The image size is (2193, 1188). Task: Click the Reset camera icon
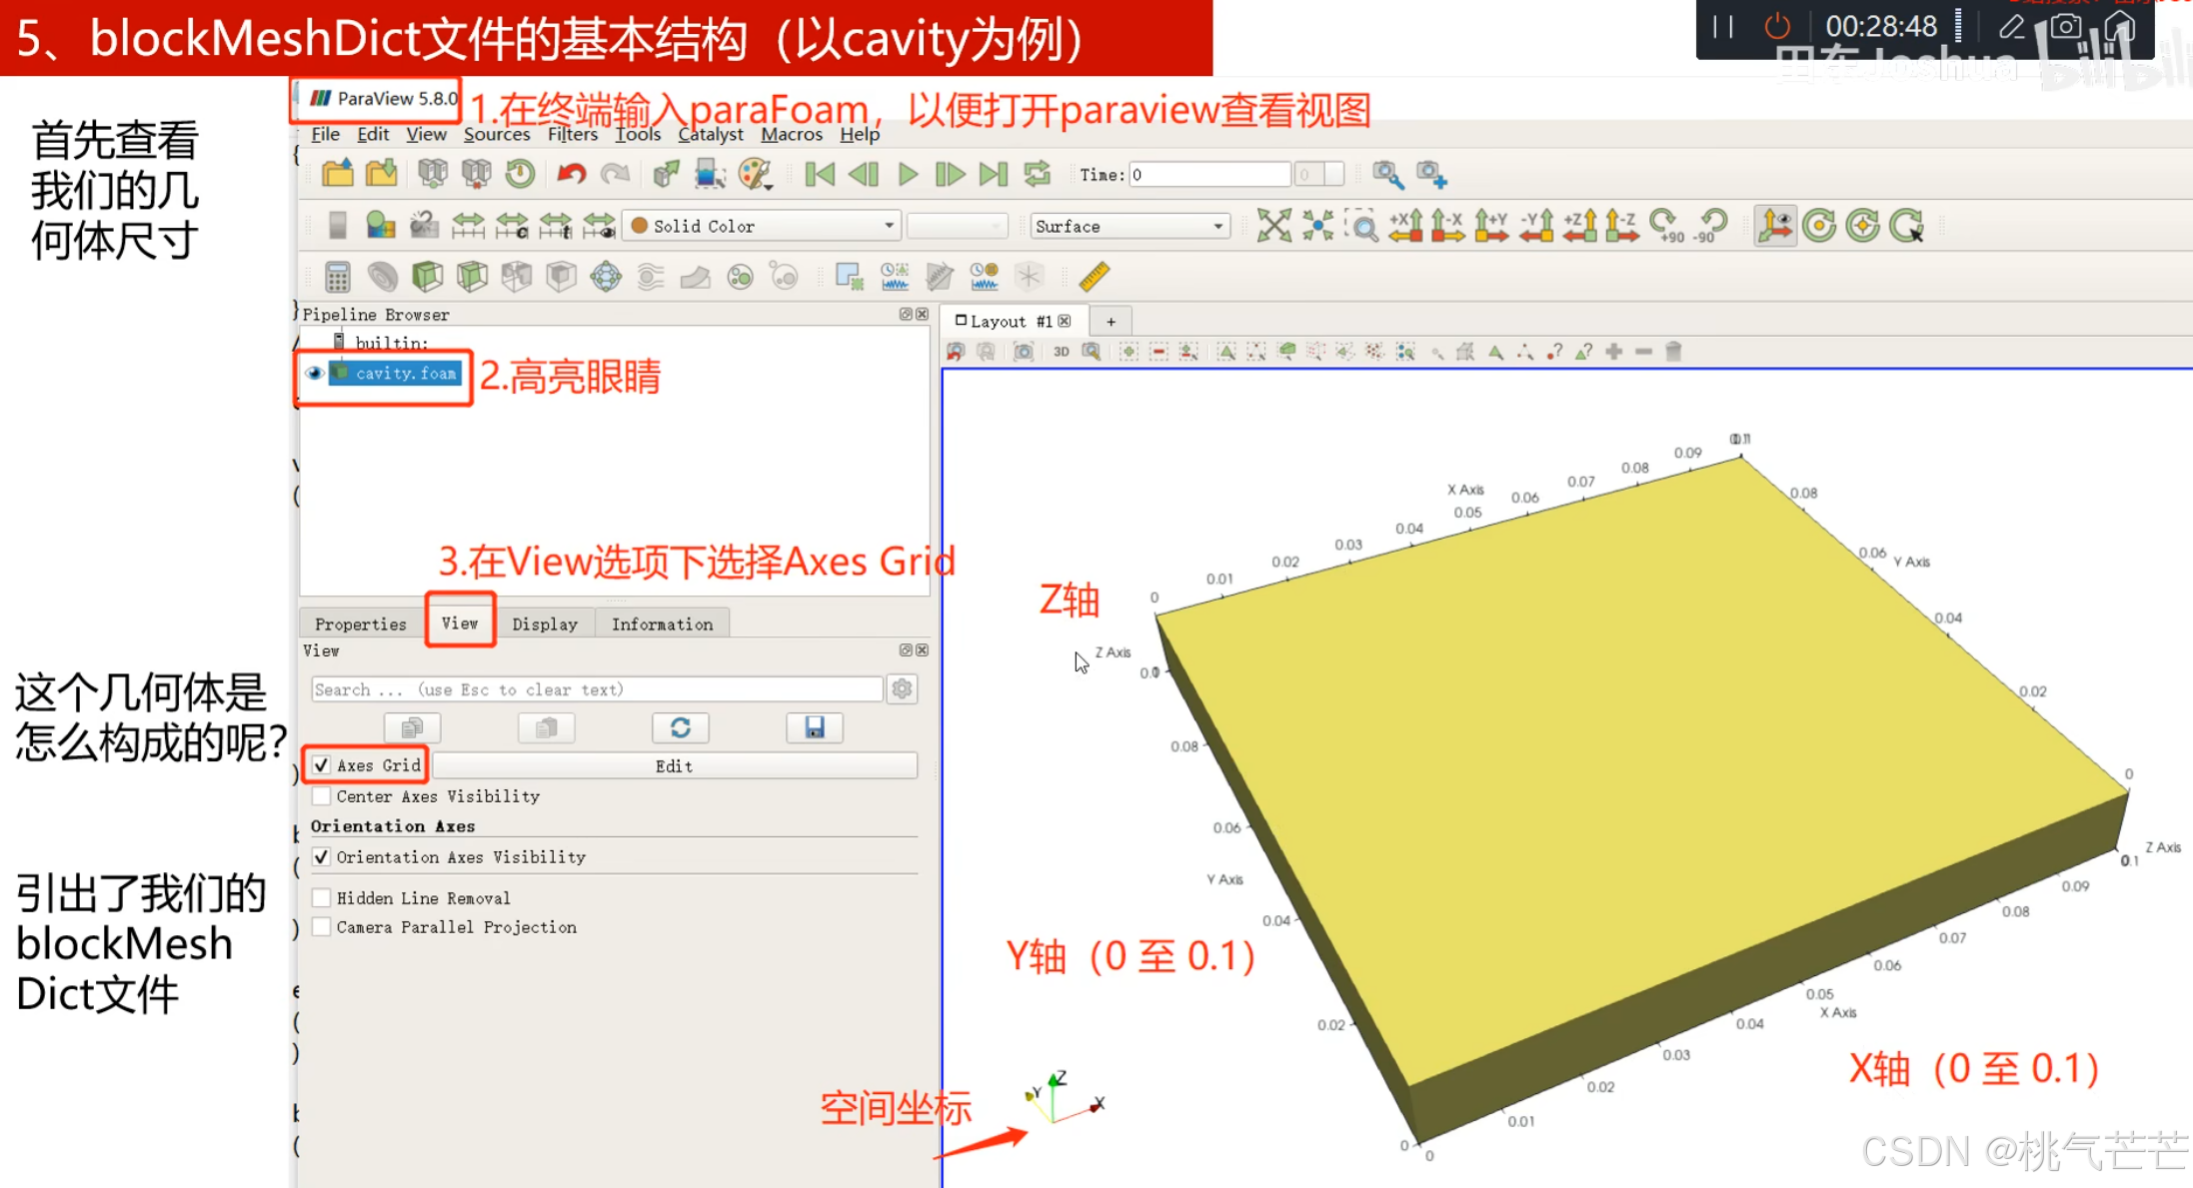[1273, 226]
